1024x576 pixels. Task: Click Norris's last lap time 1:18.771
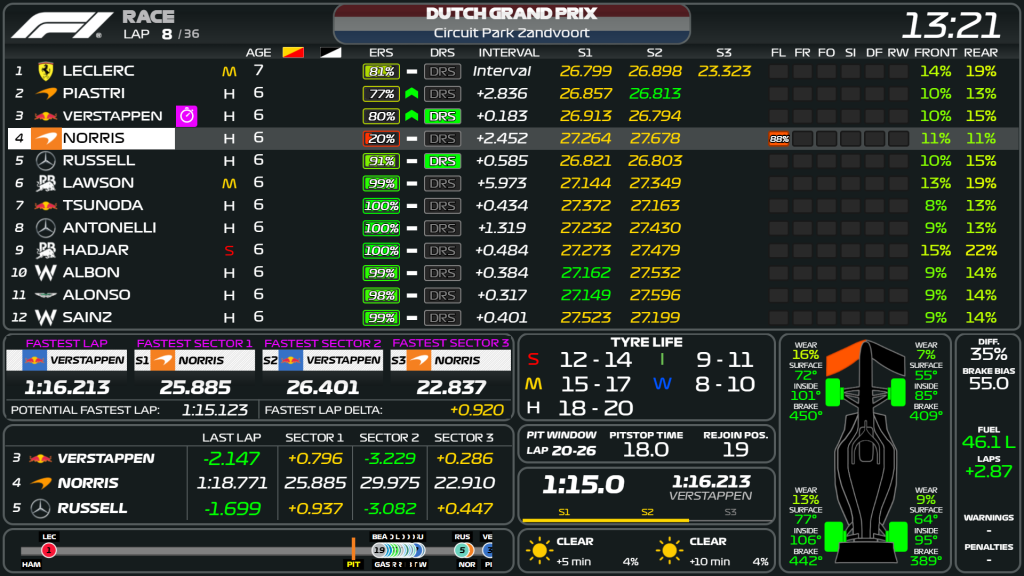coord(232,483)
